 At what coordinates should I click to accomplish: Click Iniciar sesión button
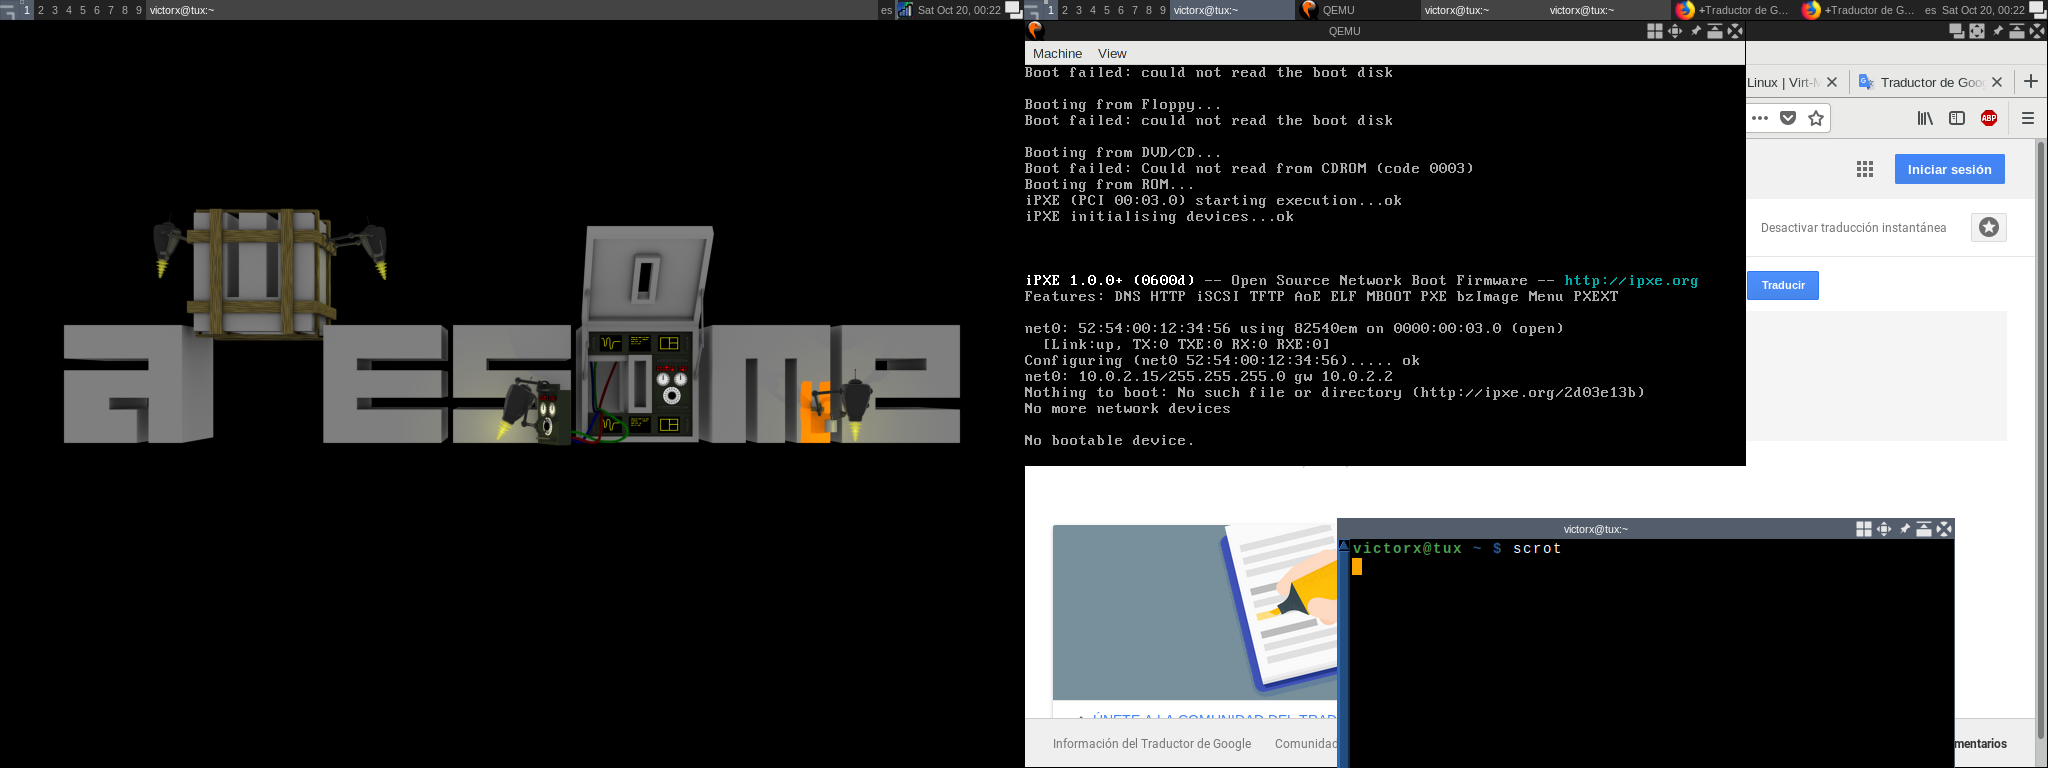[1950, 169]
